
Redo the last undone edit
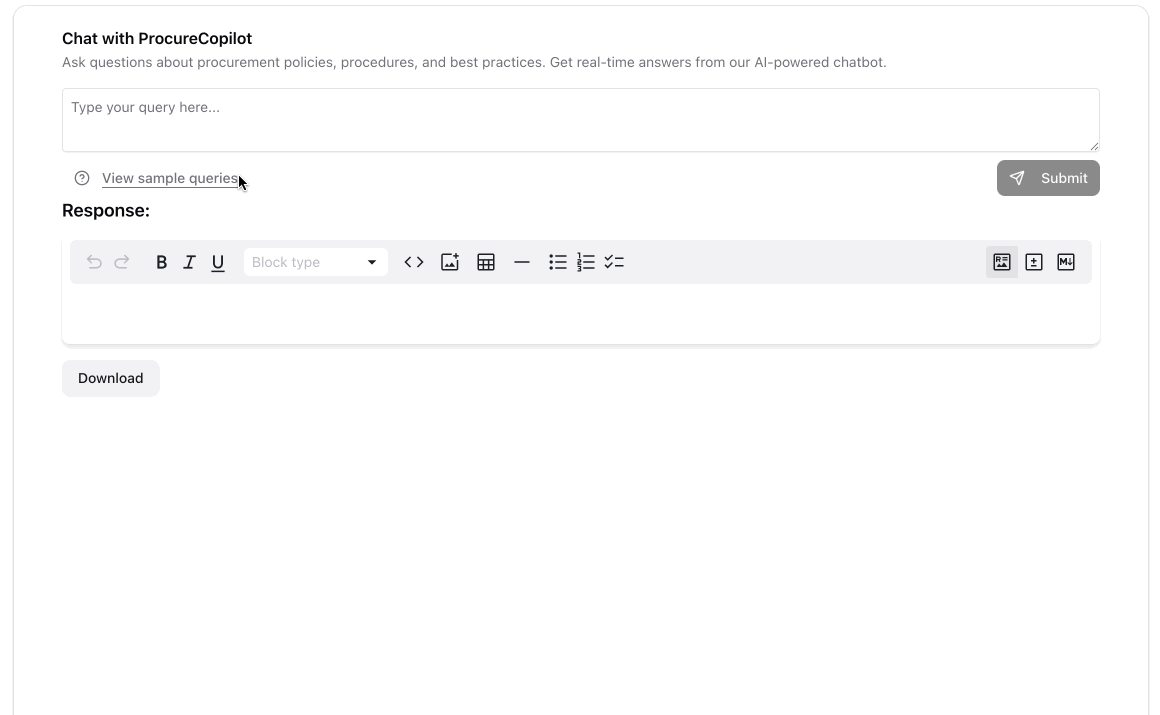[x=122, y=262]
